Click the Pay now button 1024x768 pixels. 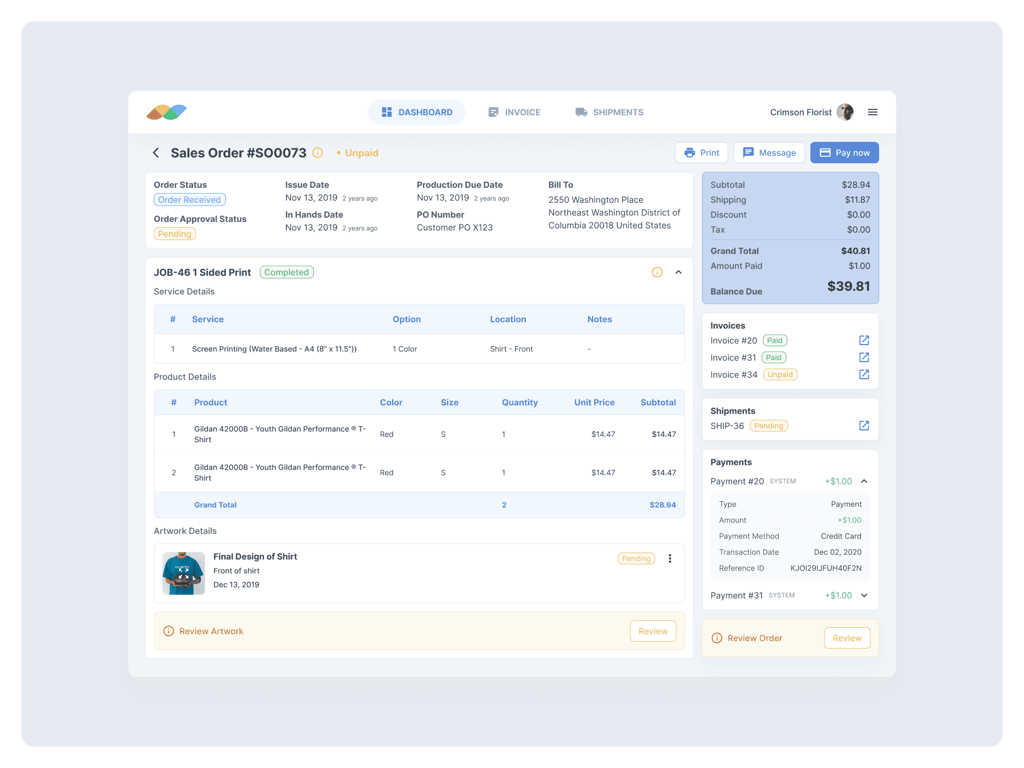tap(844, 153)
